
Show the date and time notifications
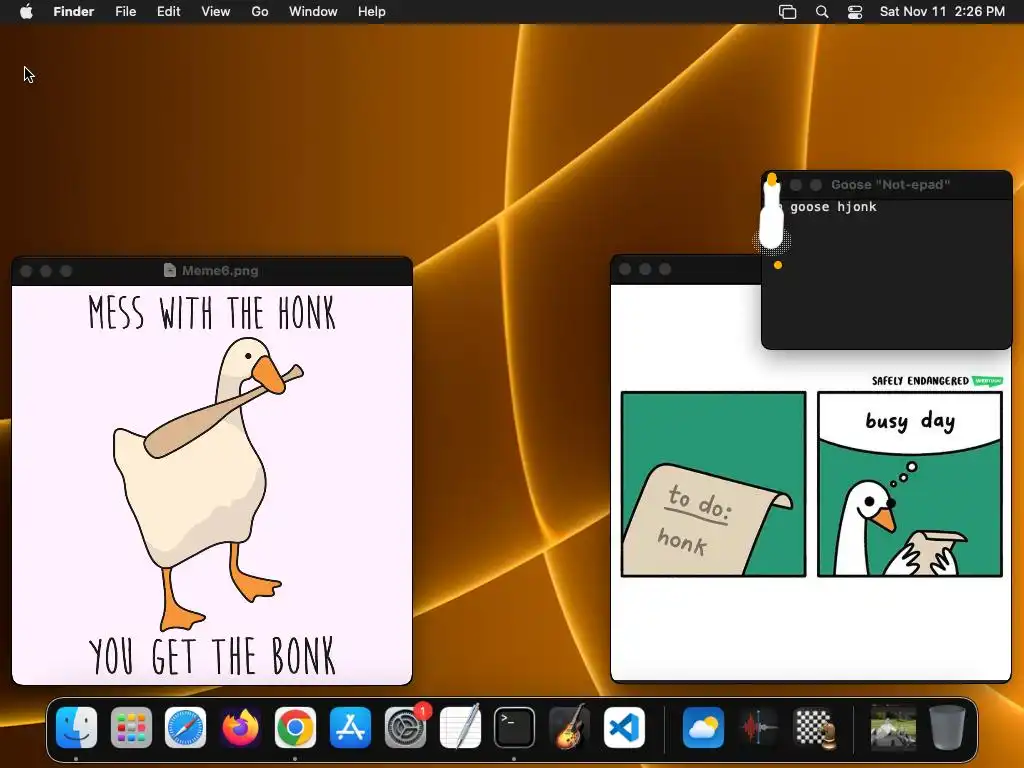(942, 11)
